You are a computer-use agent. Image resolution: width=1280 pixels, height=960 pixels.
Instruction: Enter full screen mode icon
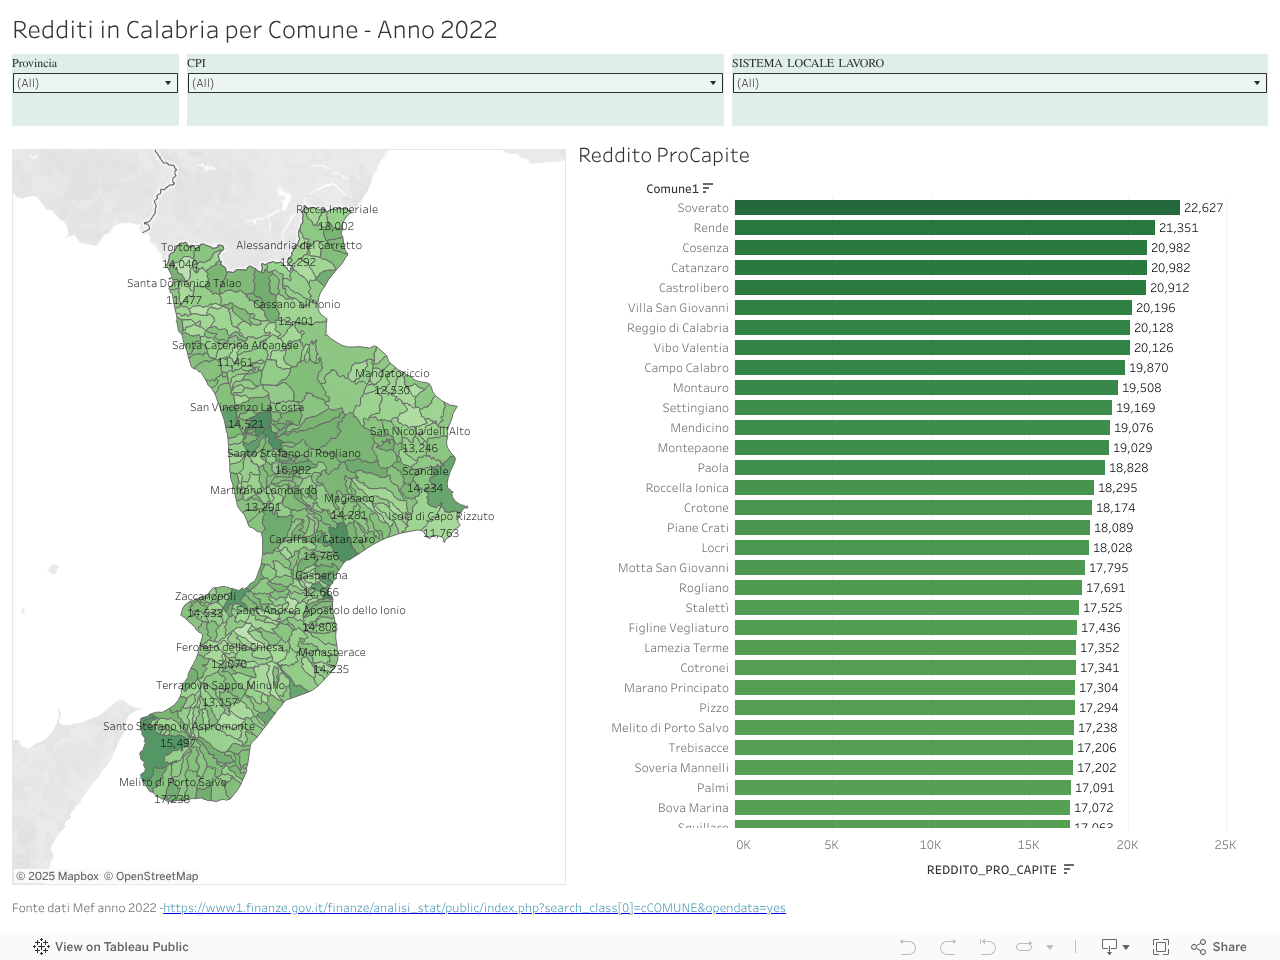(x=1161, y=947)
